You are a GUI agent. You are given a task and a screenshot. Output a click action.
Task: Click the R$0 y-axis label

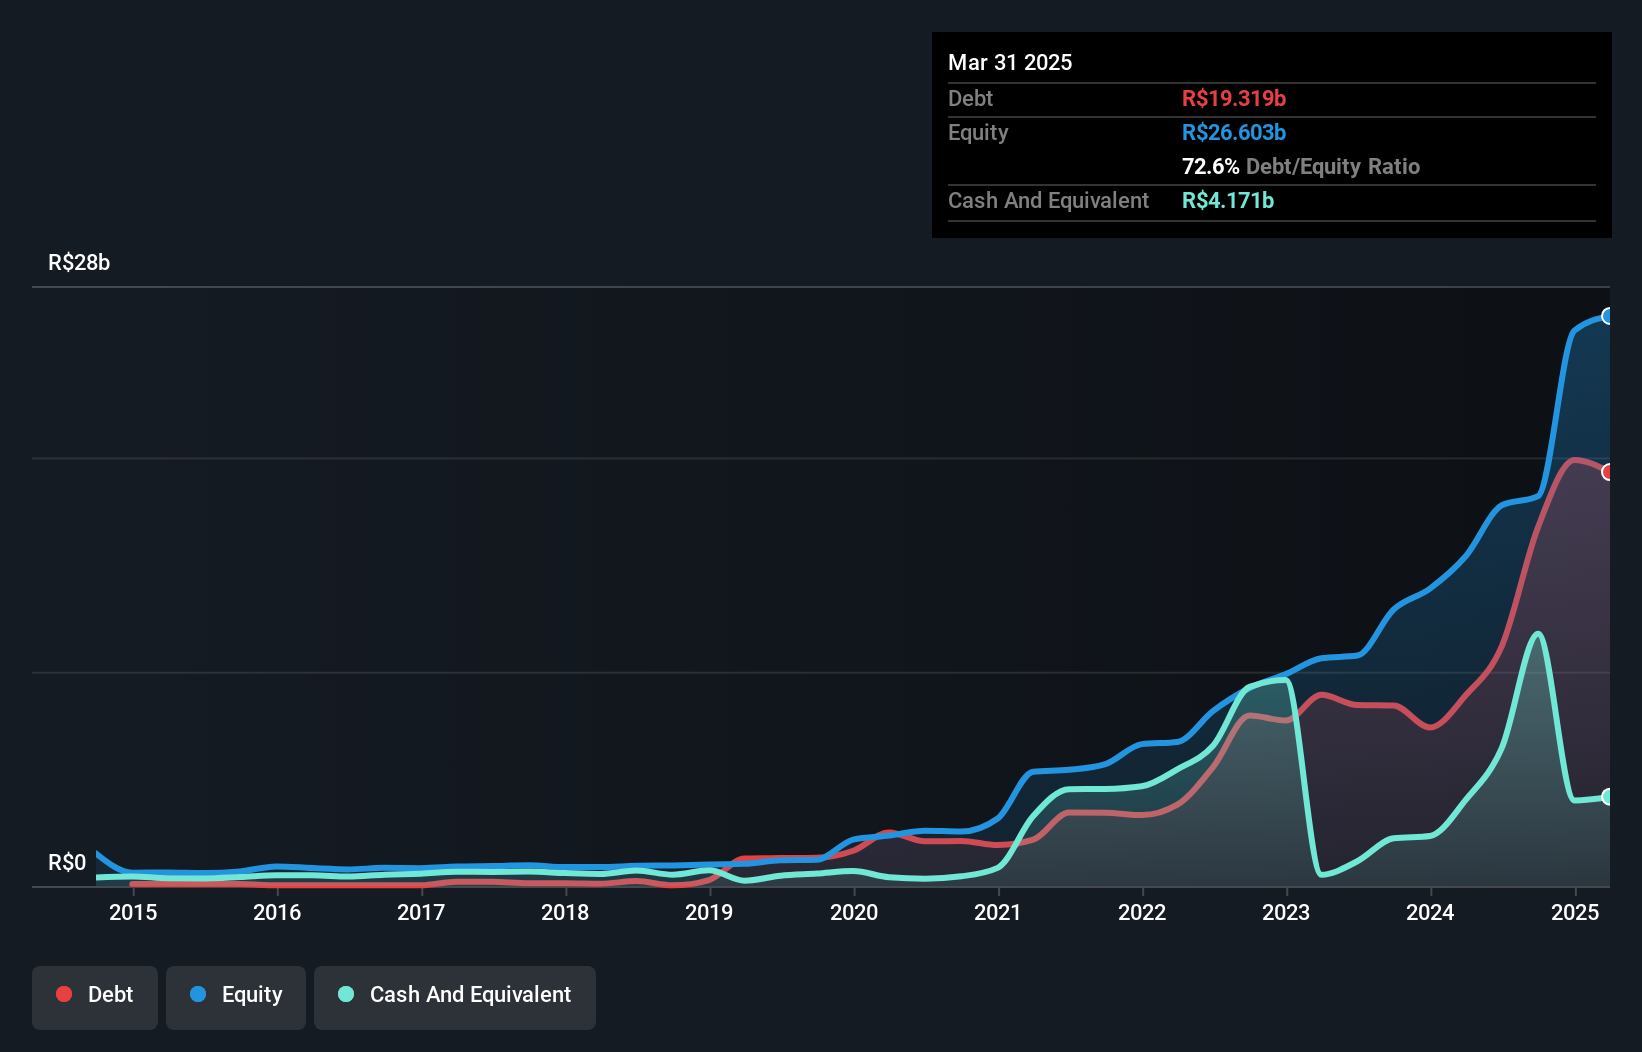coord(67,863)
